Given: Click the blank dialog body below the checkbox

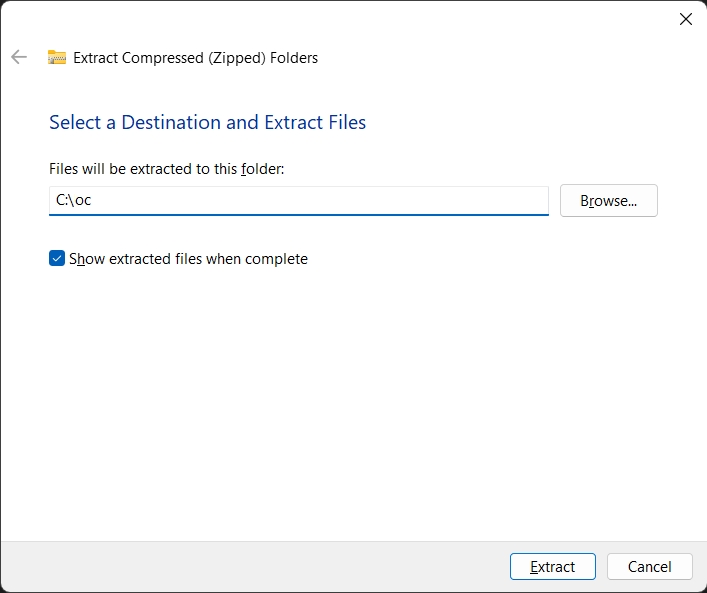Looking at the screenshot, I should [350, 400].
